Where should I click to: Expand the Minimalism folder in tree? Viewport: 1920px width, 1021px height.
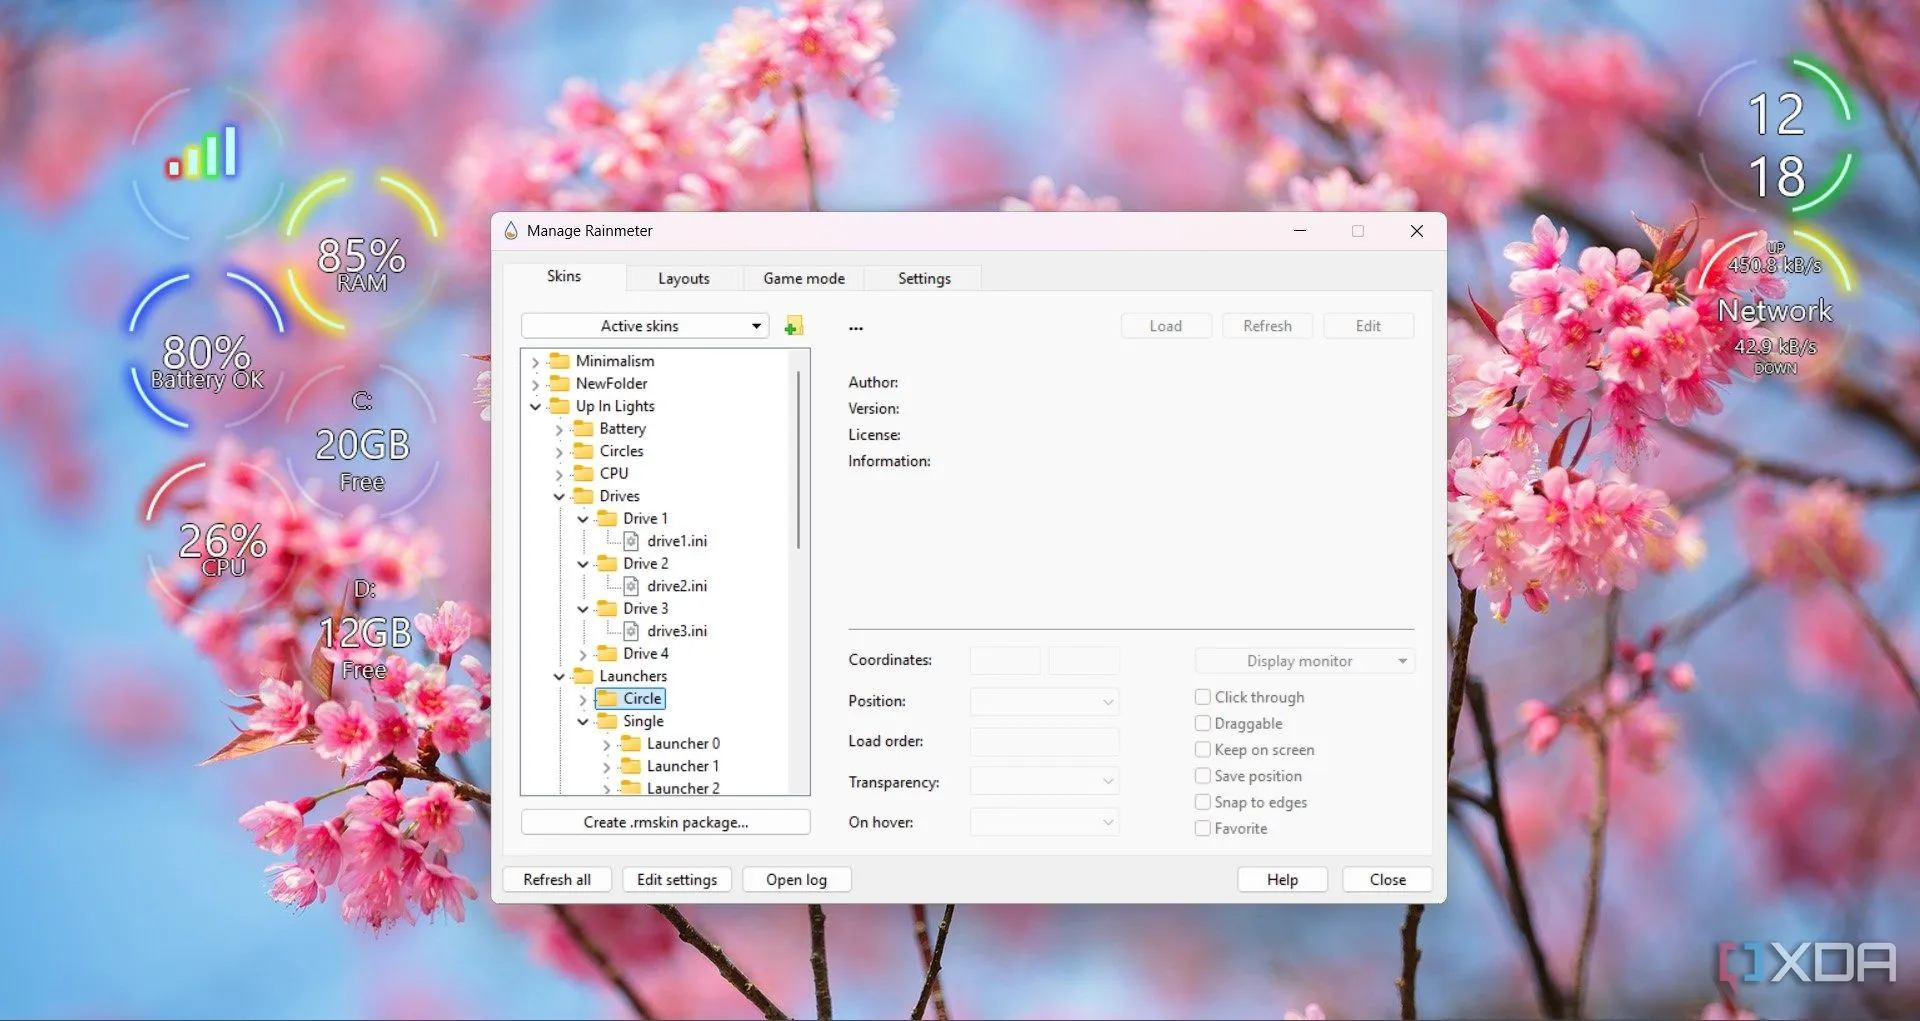pyautogui.click(x=536, y=362)
